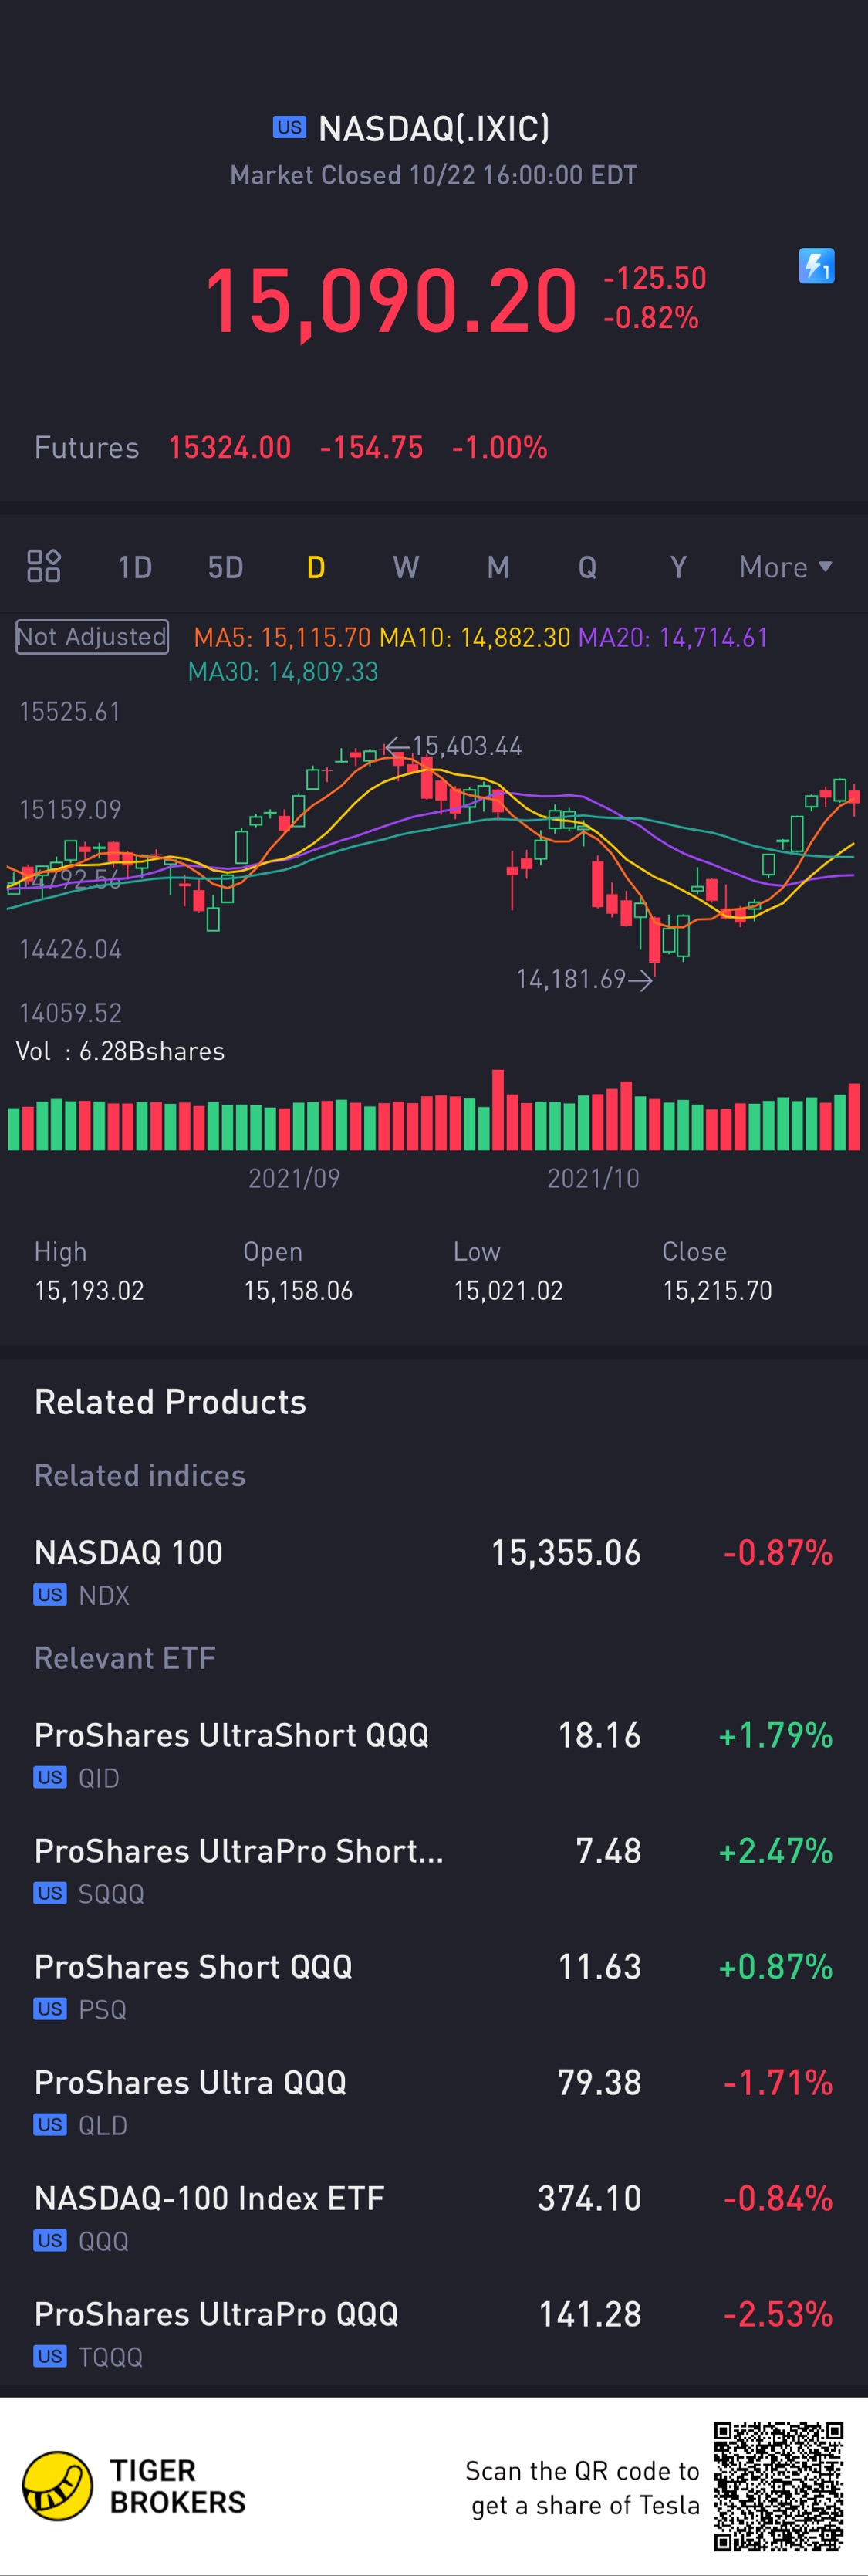The width and height of the screenshot is (868, 2576).
Task: Tap the Tesla share QR code
Action: [x=778, y=2486]
